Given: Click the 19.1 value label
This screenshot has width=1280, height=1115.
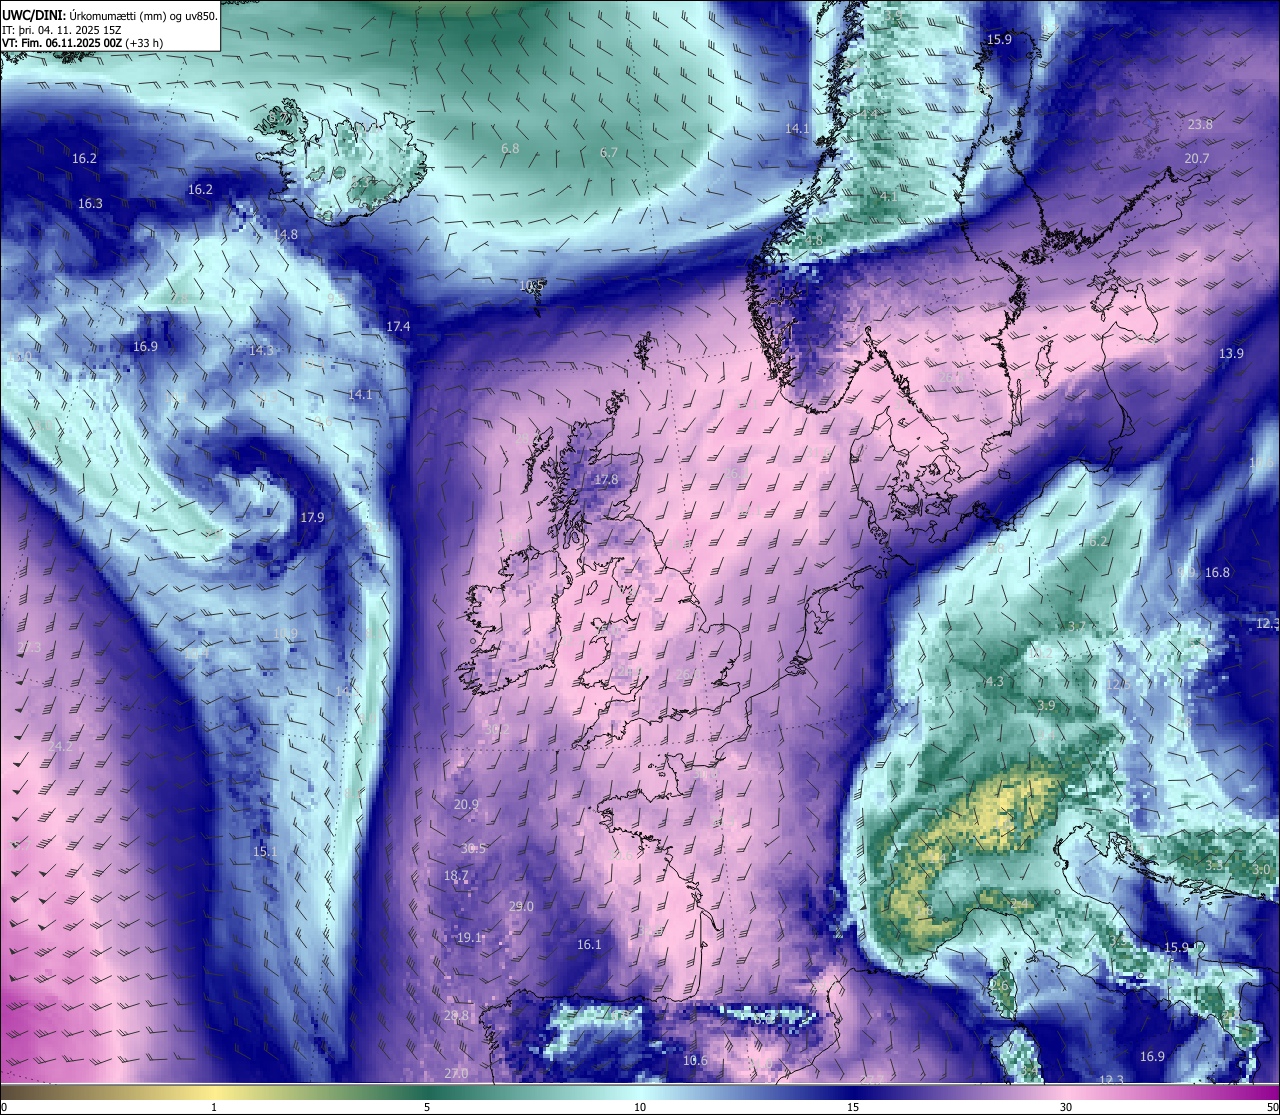Looking at the screenshot, I should [470, 938].
